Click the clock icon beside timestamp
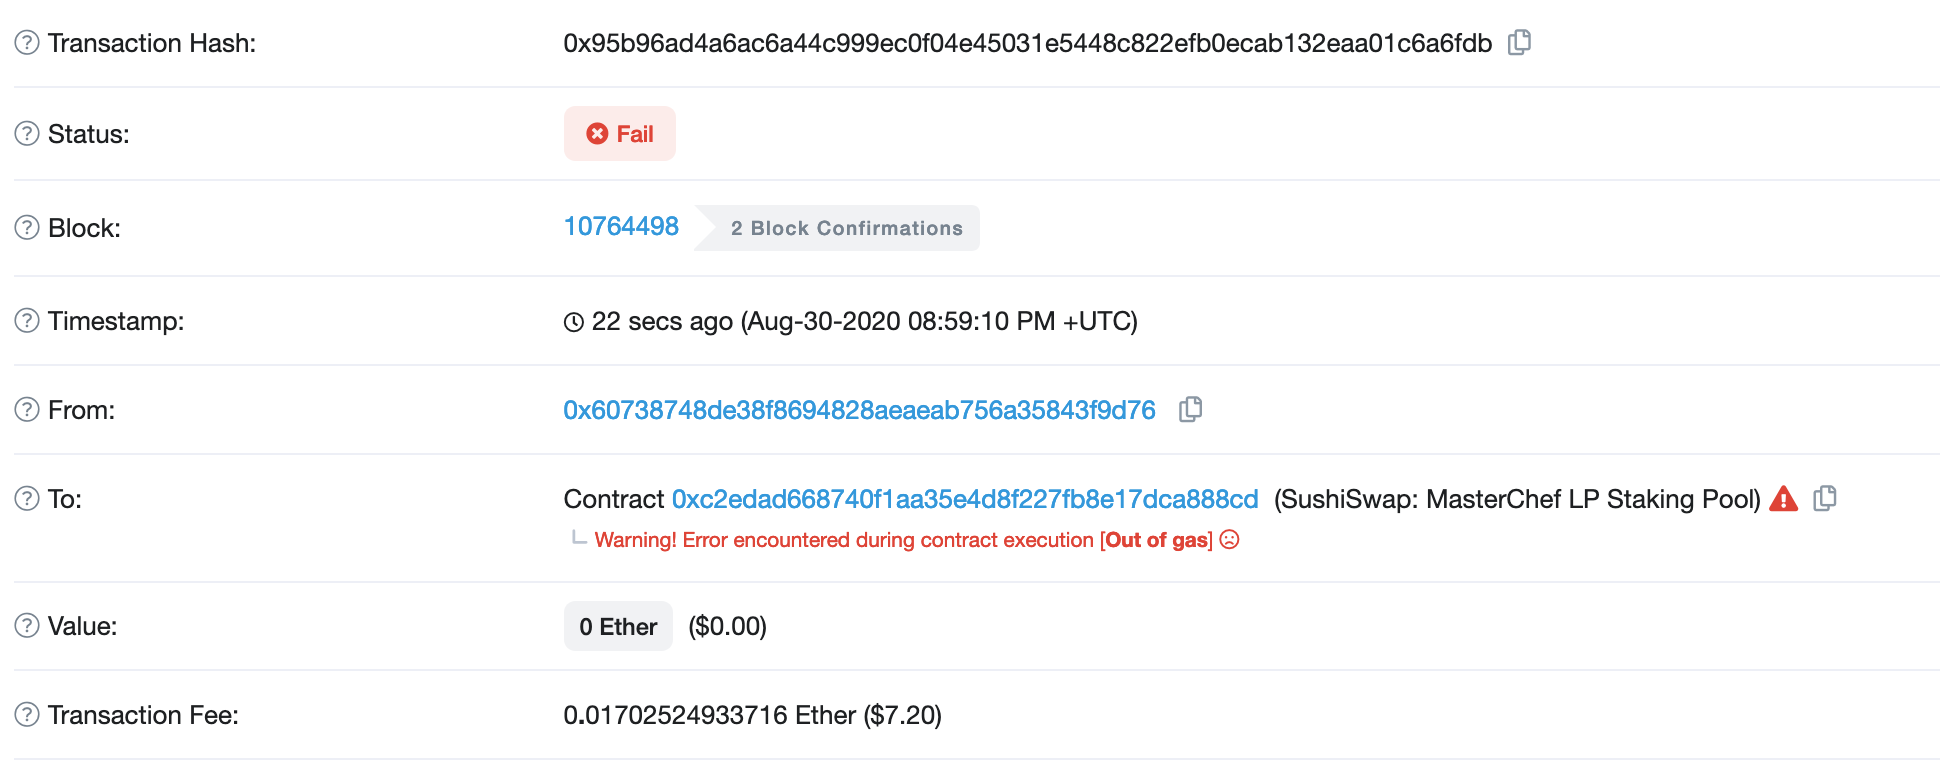Image resolution: width=1940 pixels, height=774 pixels. pyautogui.click(x=574, y=322)
